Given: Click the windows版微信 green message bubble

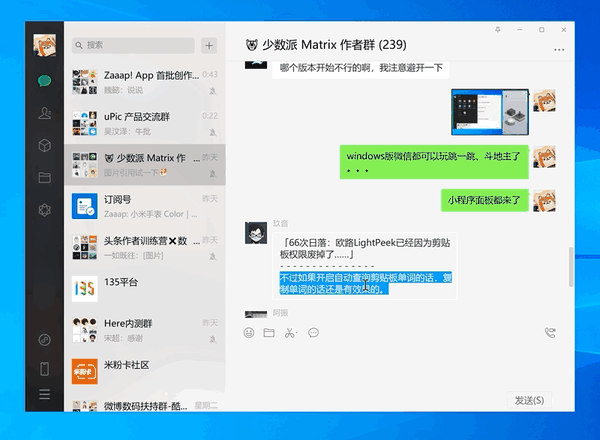Looking at the screenshot, I should point(434,162).
